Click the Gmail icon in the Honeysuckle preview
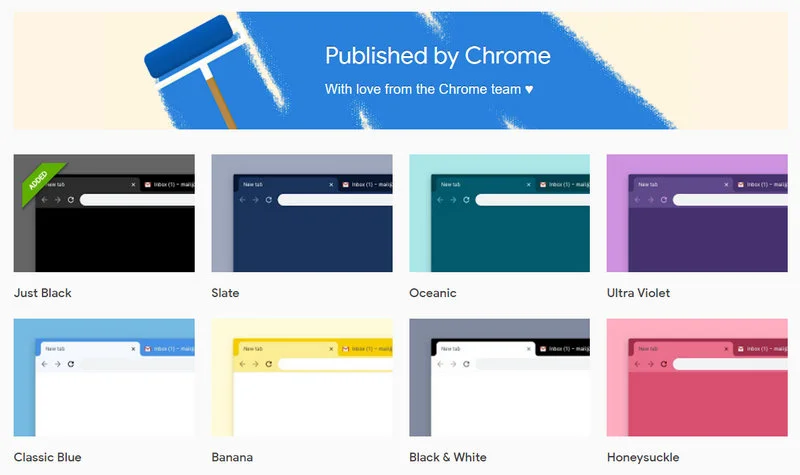Image resolution: width=800 pixels, height=475 pixels. tap(740, 349)
